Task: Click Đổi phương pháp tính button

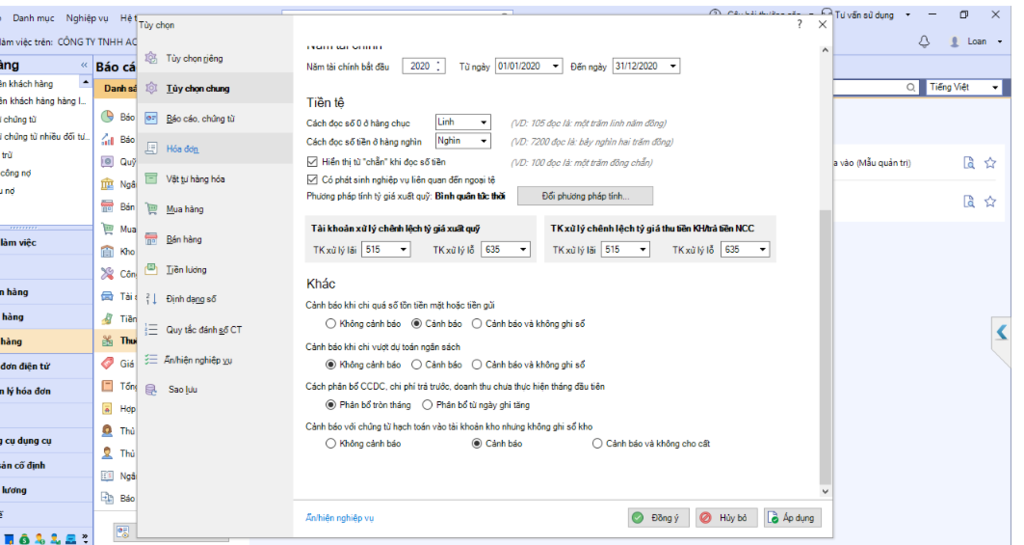Action: [585, 196]
